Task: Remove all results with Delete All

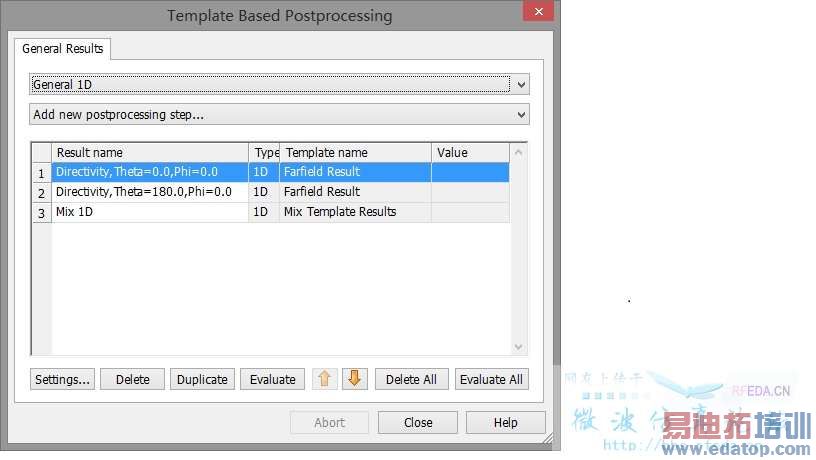Action: pyautogui.click(x=411, y=380)
